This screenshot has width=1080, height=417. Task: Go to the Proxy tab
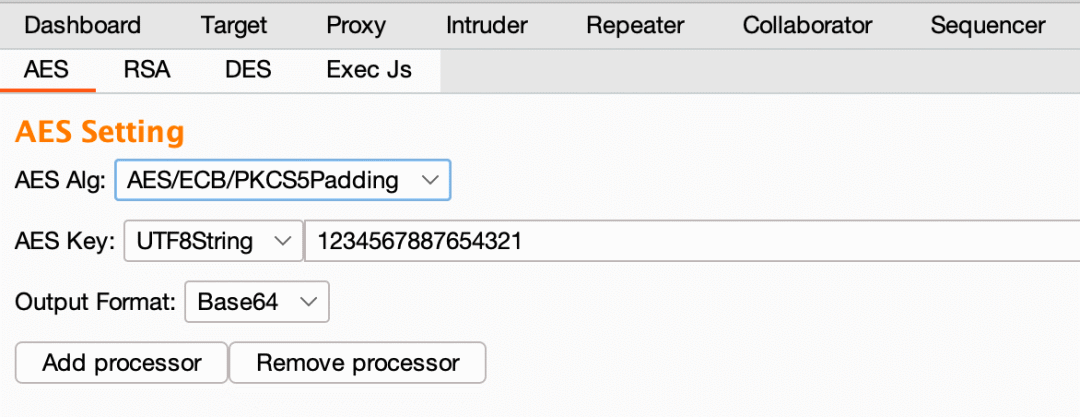(x=356, y=25)
